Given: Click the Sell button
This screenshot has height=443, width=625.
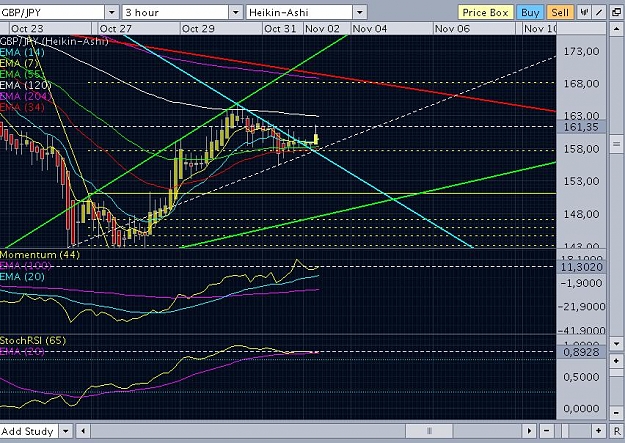Looking at the screenshot, I should click(560, 12).
